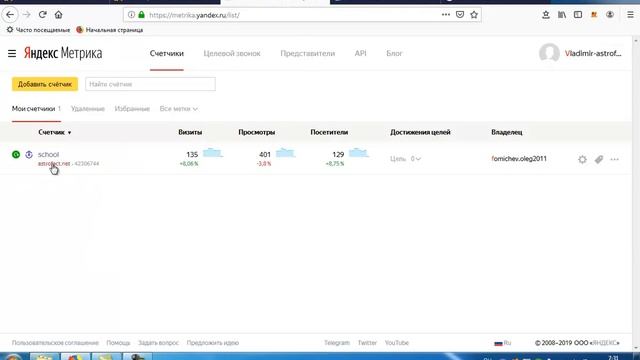Open the Начальная страница bookmark

pyautogui.click(x=110, y=30)
